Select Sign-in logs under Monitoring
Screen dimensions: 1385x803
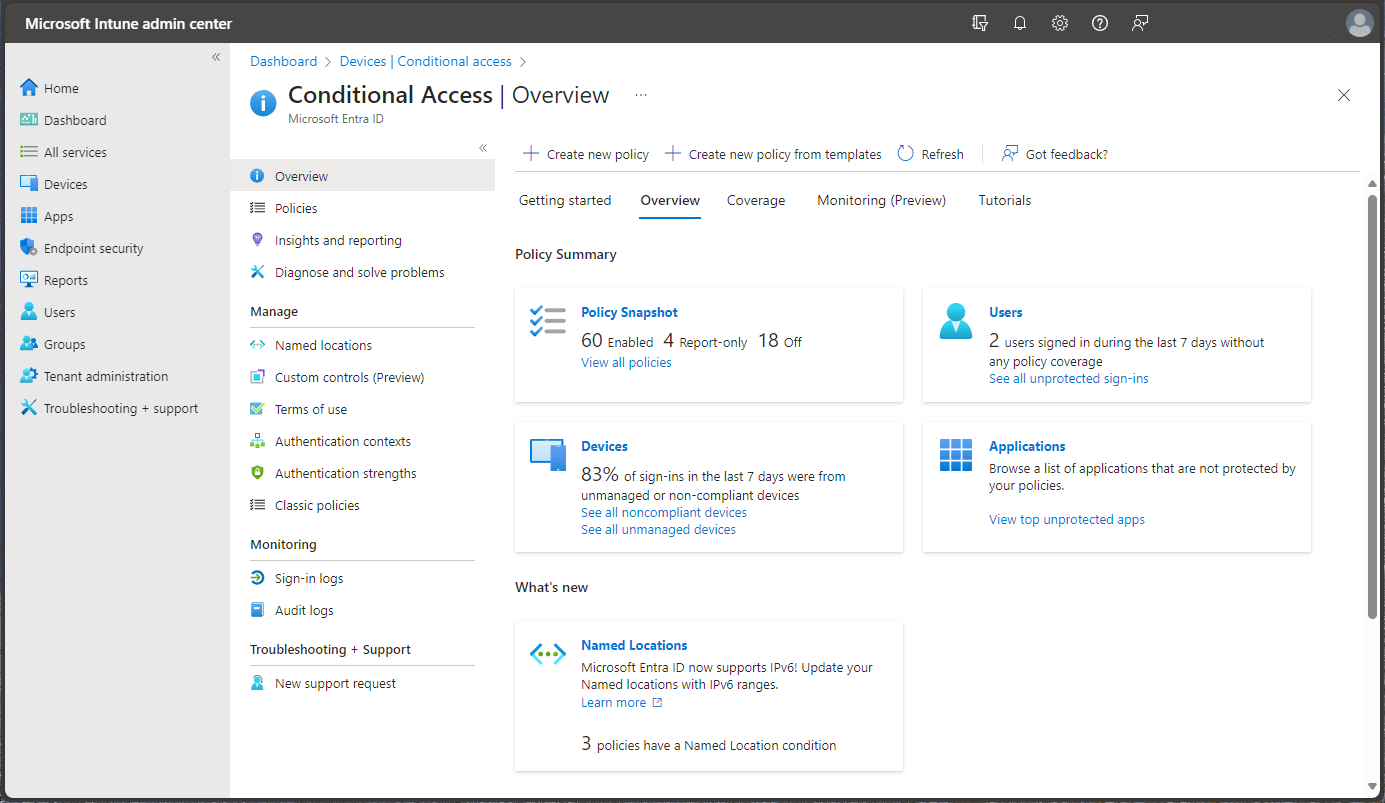(309, 577)
